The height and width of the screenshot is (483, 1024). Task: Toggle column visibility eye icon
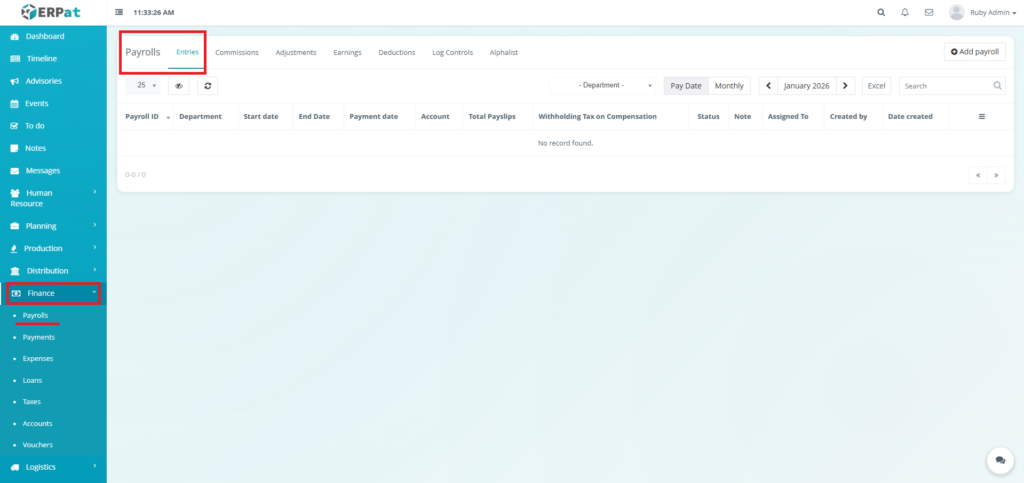[x=179, y=86]
